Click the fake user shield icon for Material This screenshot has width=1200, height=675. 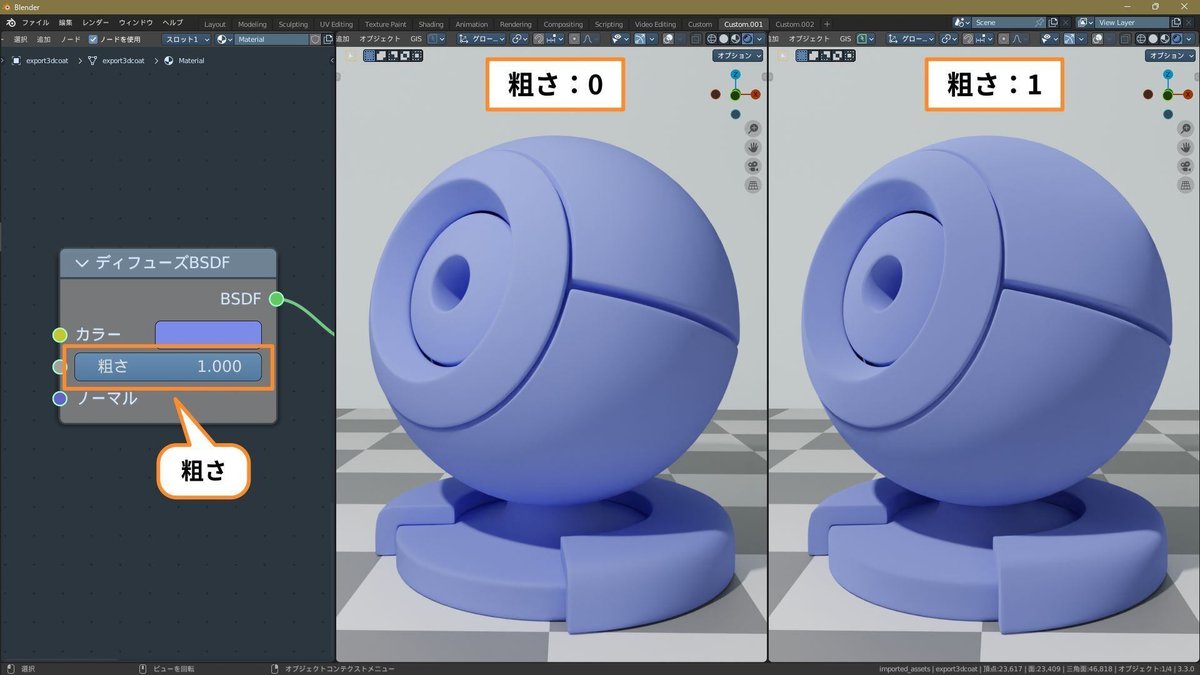pyautogui.click(x=314, y=39)
